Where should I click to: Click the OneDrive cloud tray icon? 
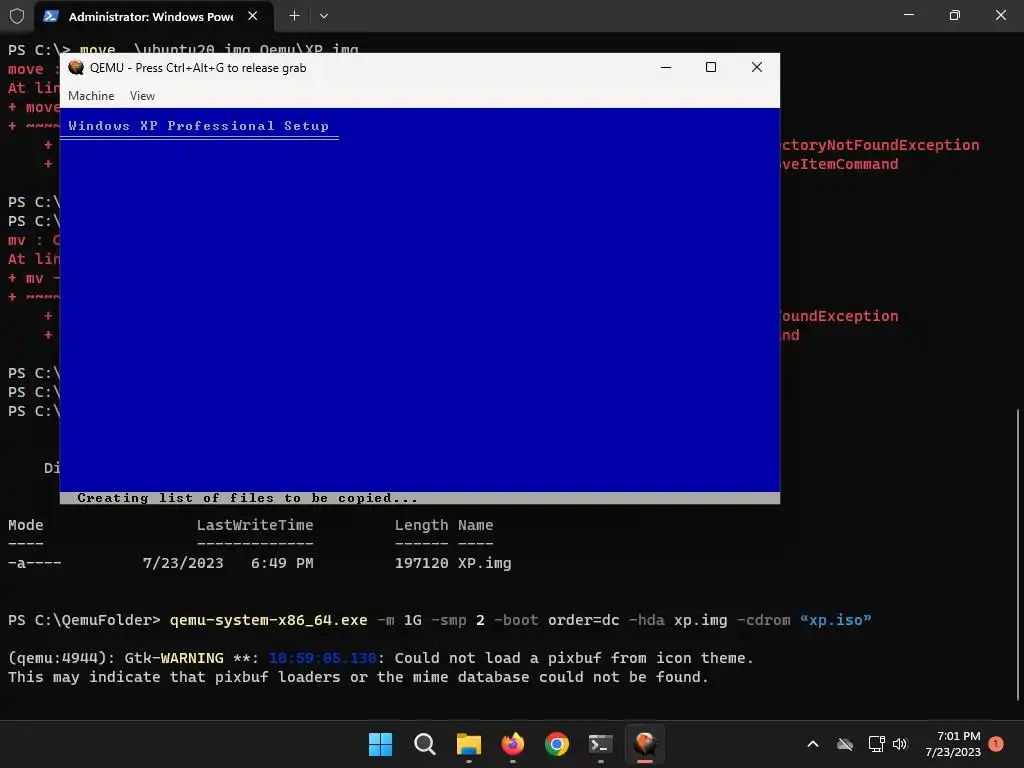(845, 744)
